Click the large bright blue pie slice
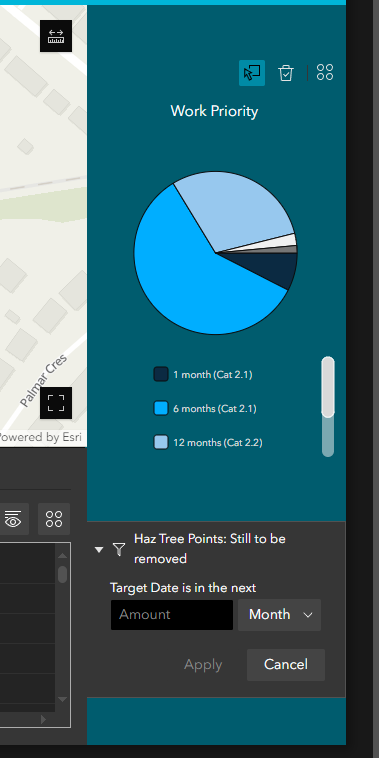The width and height of the screenshot is (379, 758). pyautogui.click(x=193, y=280)
